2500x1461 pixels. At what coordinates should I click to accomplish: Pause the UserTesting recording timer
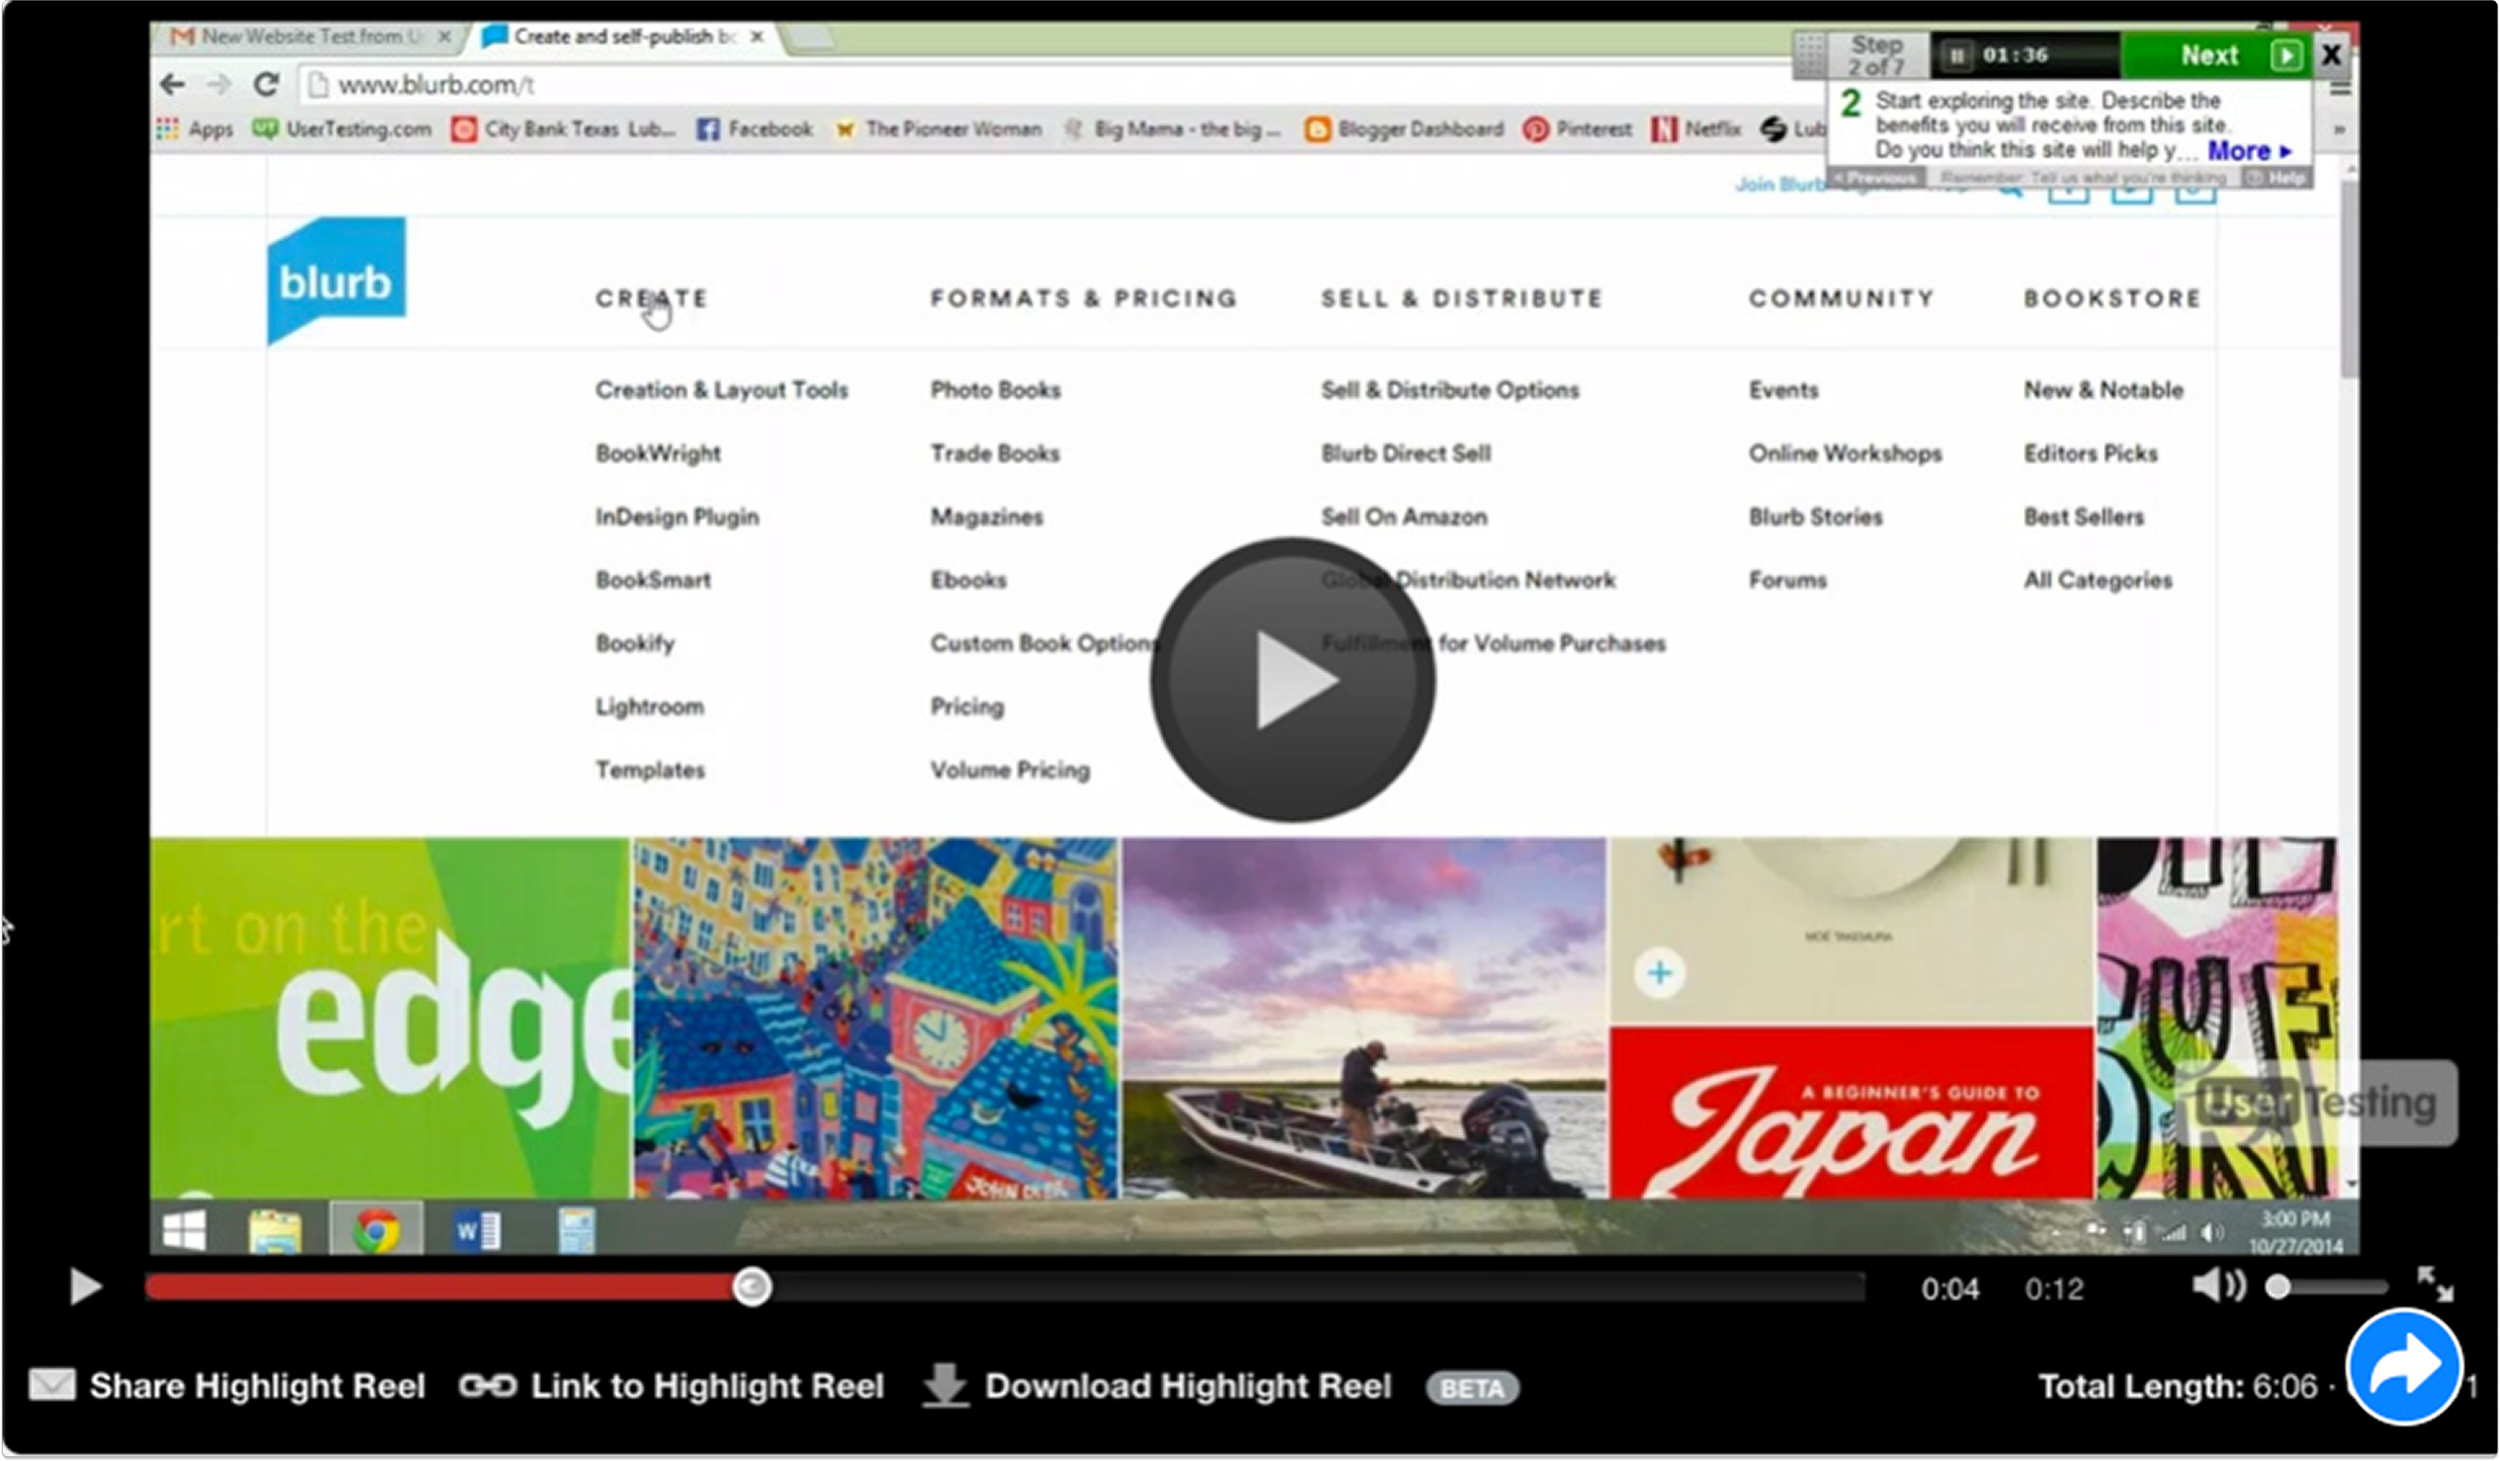click(x=1957, y=55)
